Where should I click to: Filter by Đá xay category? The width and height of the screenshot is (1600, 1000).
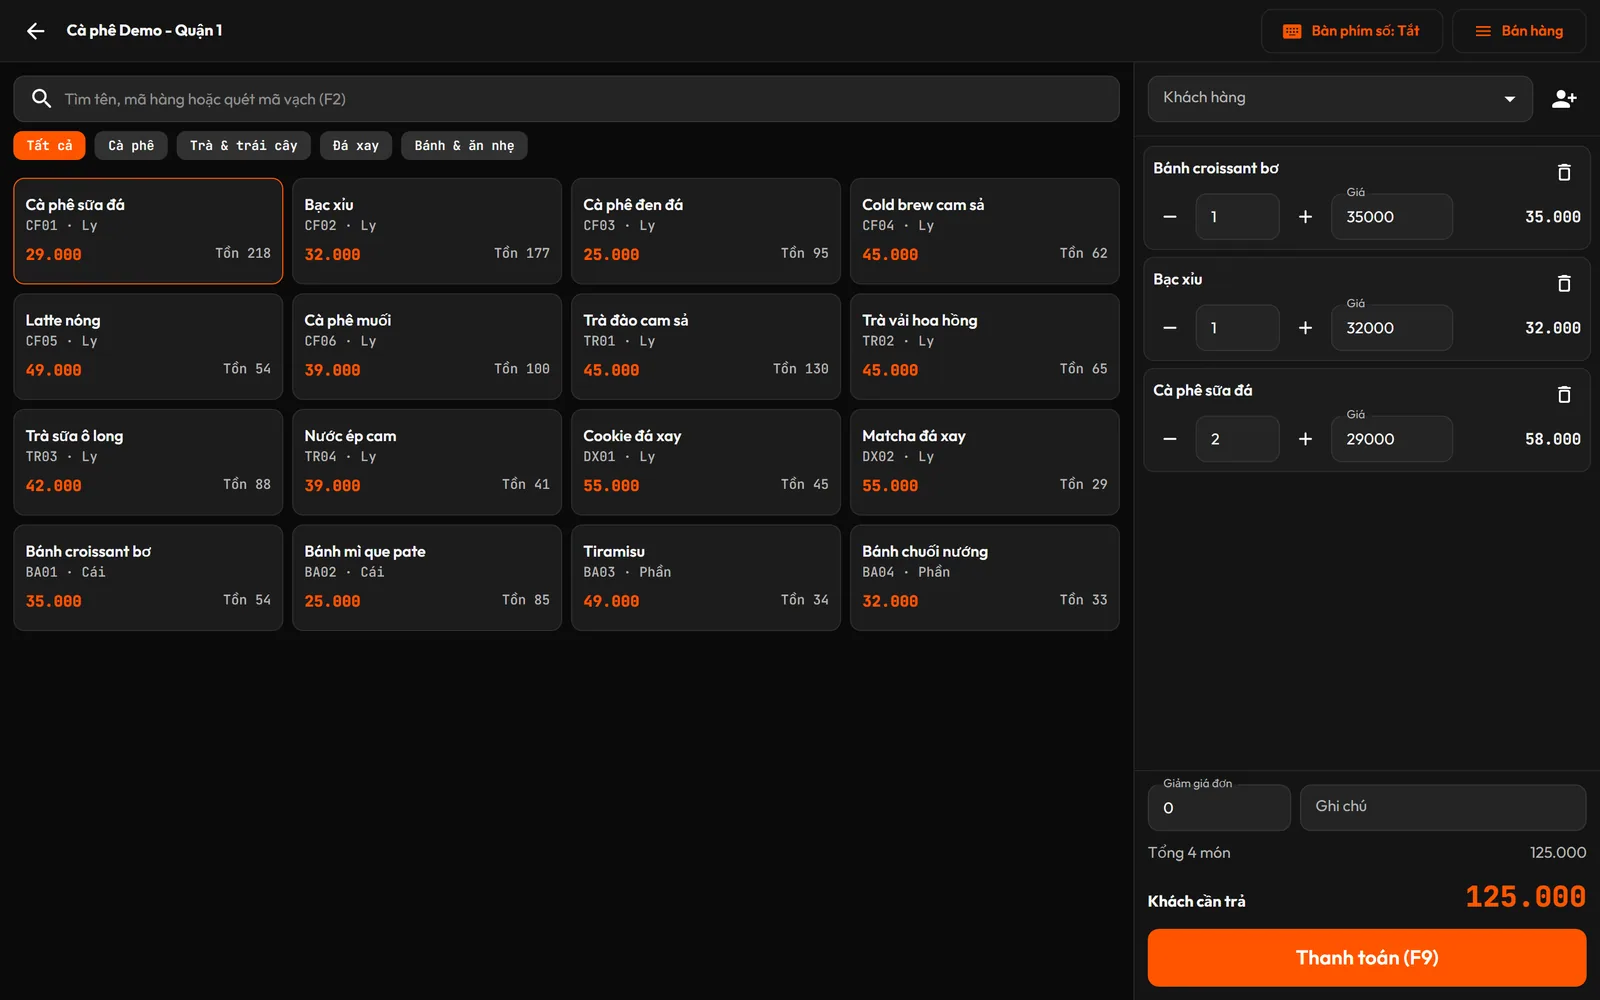(356, 146)
